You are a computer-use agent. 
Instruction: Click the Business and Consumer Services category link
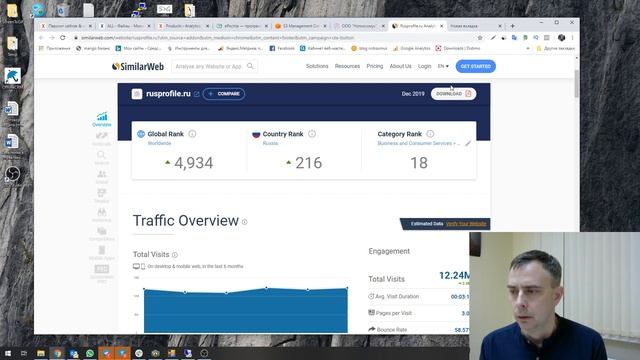tap(418, 143)
